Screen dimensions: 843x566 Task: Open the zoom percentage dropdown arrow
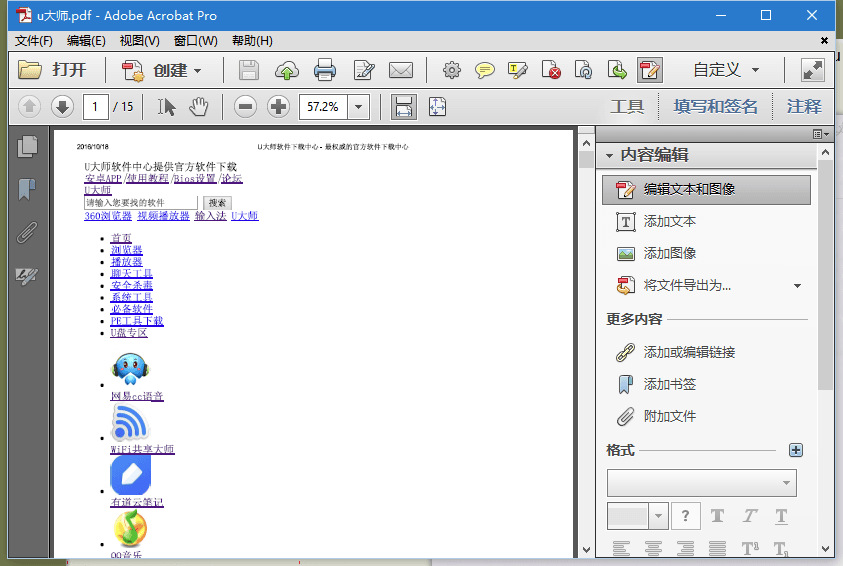(359, 107)
